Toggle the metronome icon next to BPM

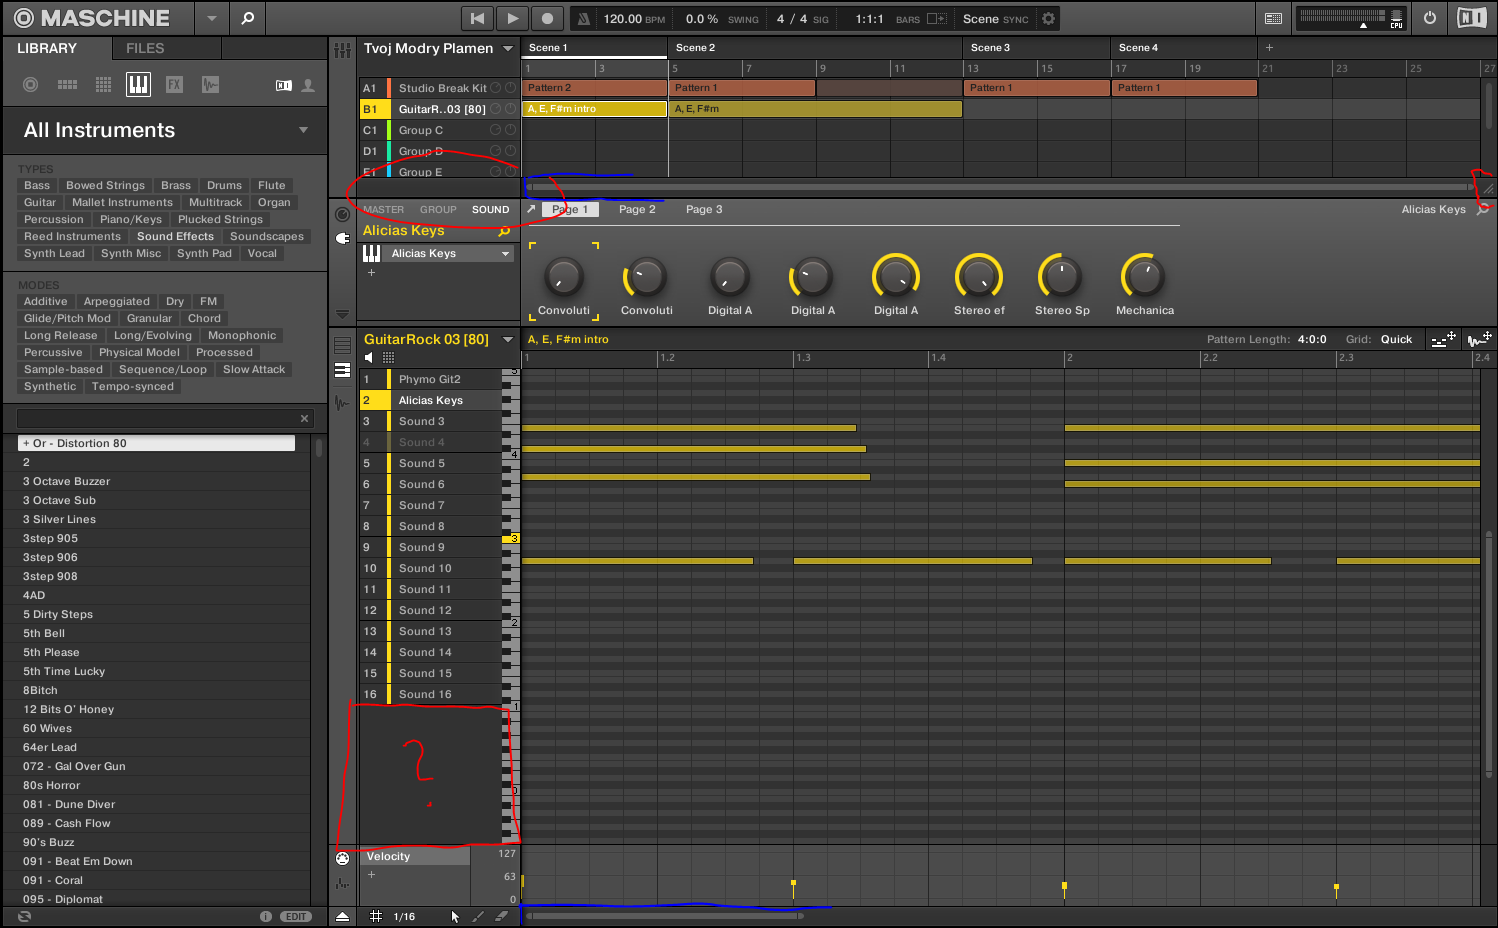click(584, 19)
